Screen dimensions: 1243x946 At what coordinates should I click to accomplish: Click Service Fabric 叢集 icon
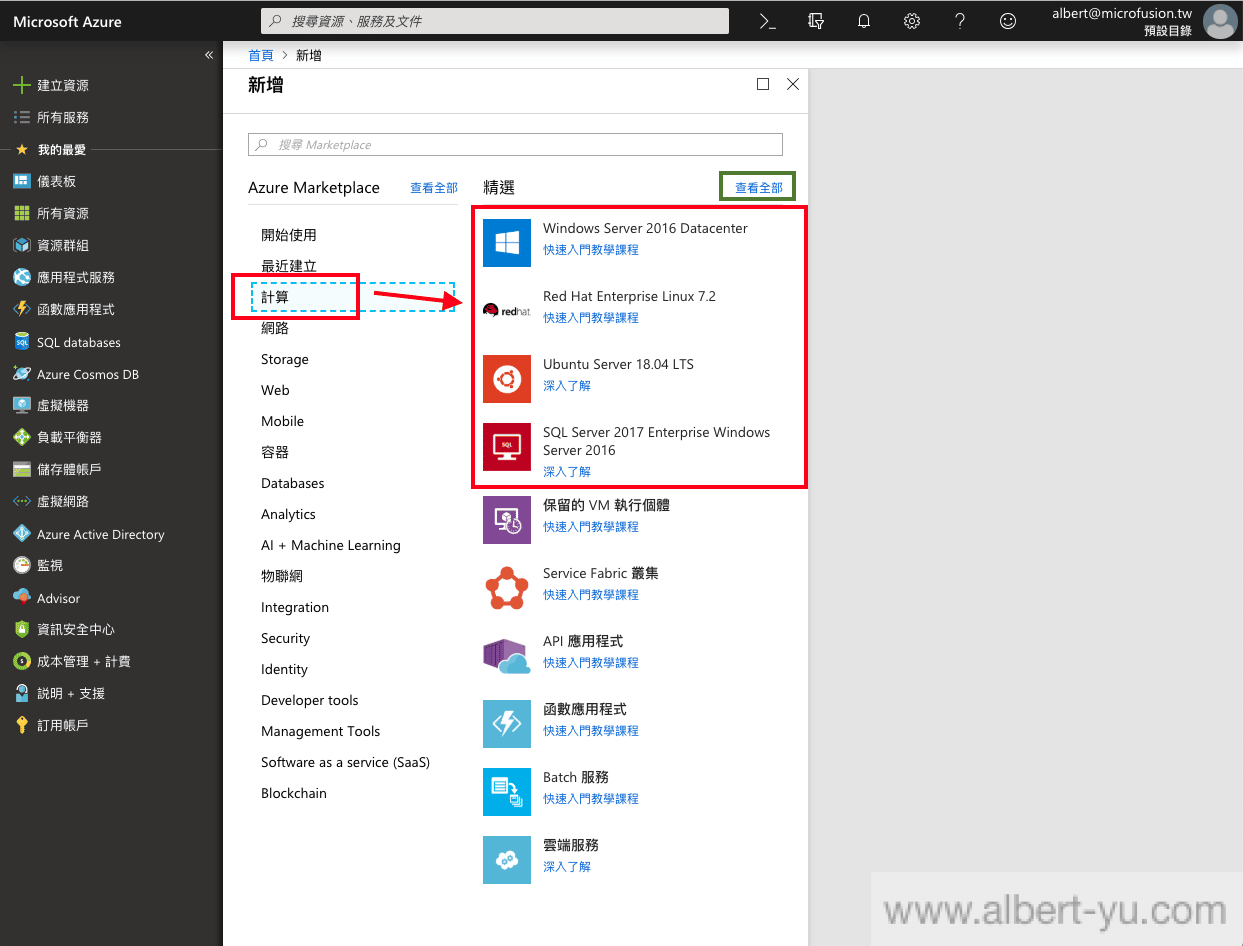(x=507, y=588)
